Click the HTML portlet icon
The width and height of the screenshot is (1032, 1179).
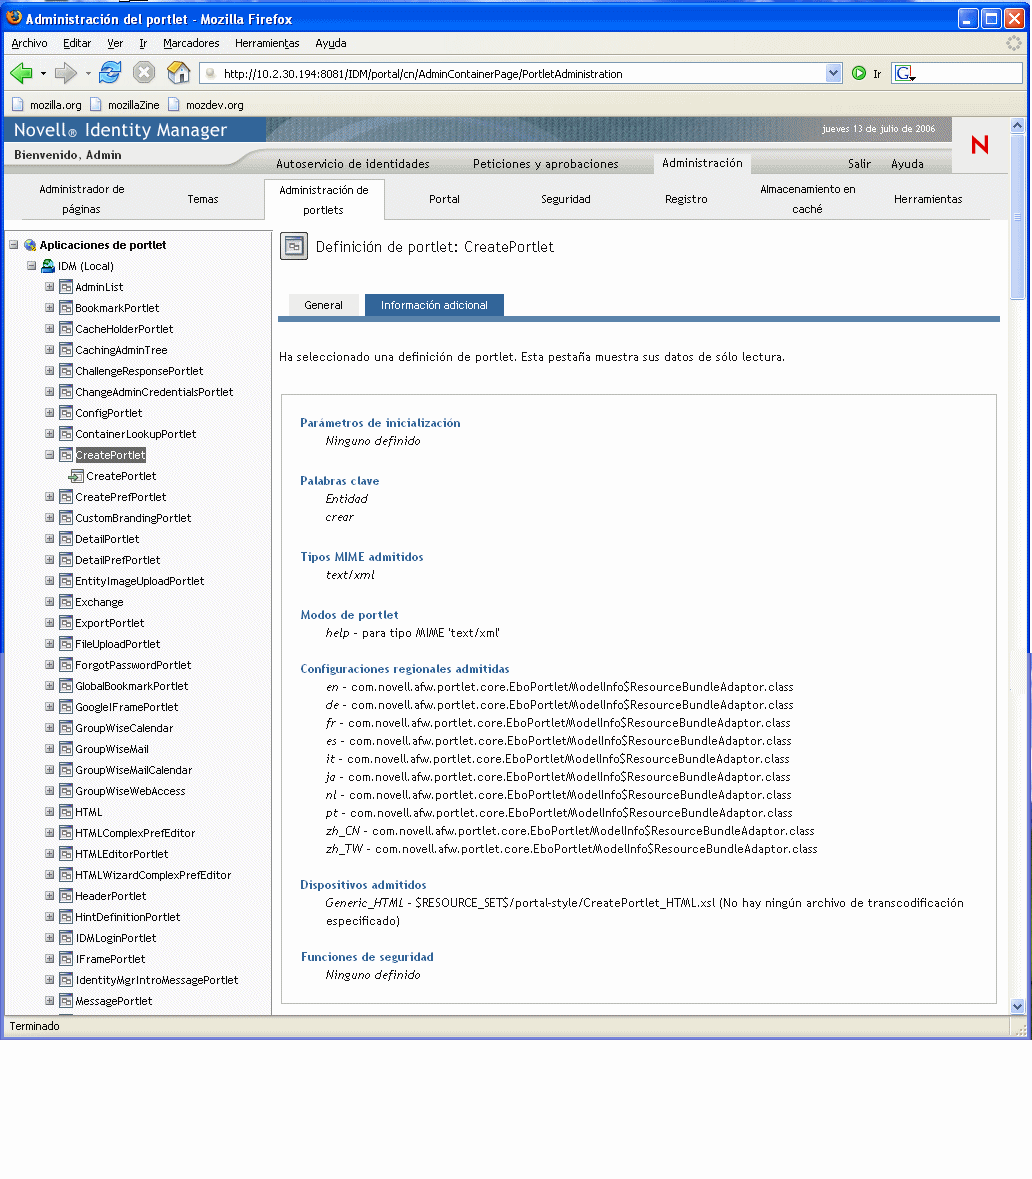pos(66,812)
